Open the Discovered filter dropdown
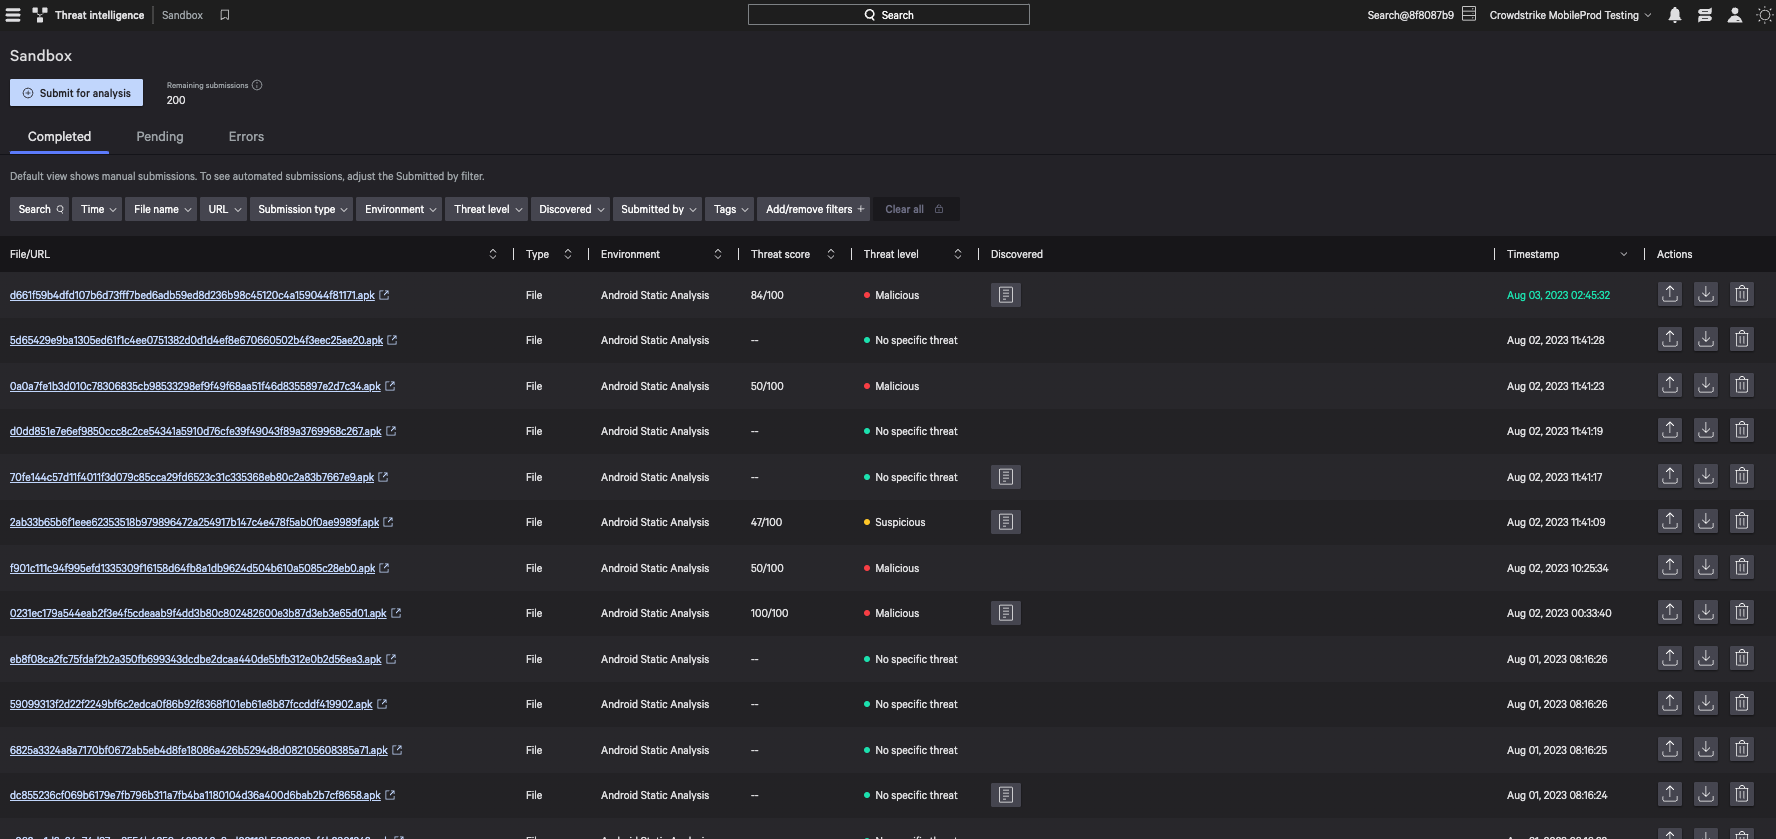Screen dimensions: 1776x839 click(x=570, y=209)
